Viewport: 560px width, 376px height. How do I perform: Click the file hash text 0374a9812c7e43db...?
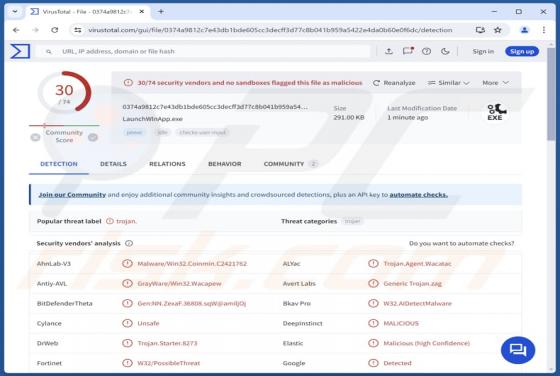point(215,107)
